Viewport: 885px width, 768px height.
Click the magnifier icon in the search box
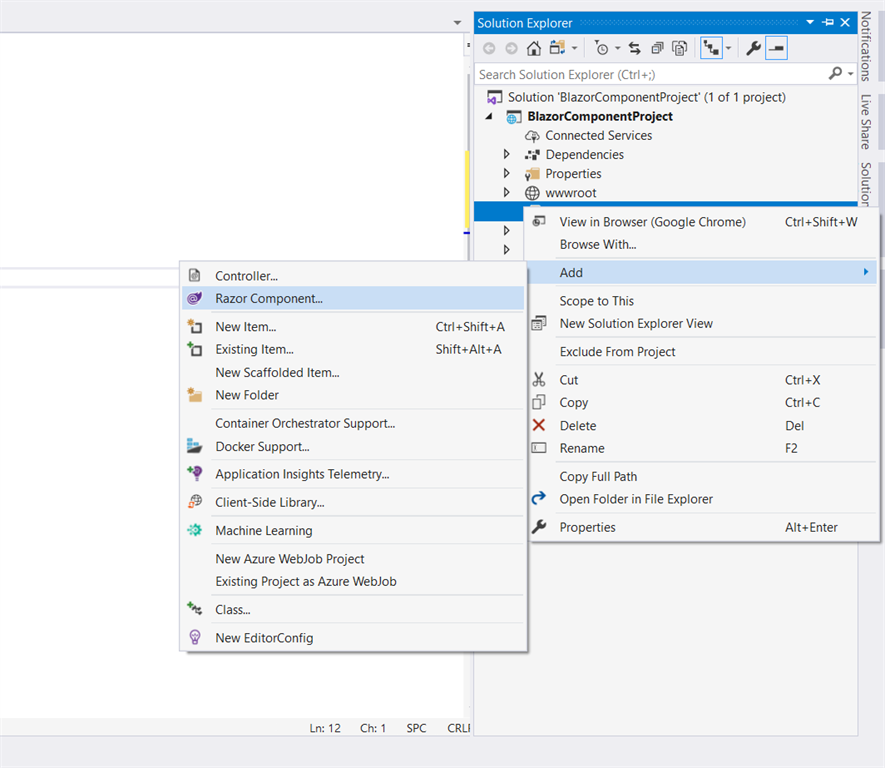(835, 73)
